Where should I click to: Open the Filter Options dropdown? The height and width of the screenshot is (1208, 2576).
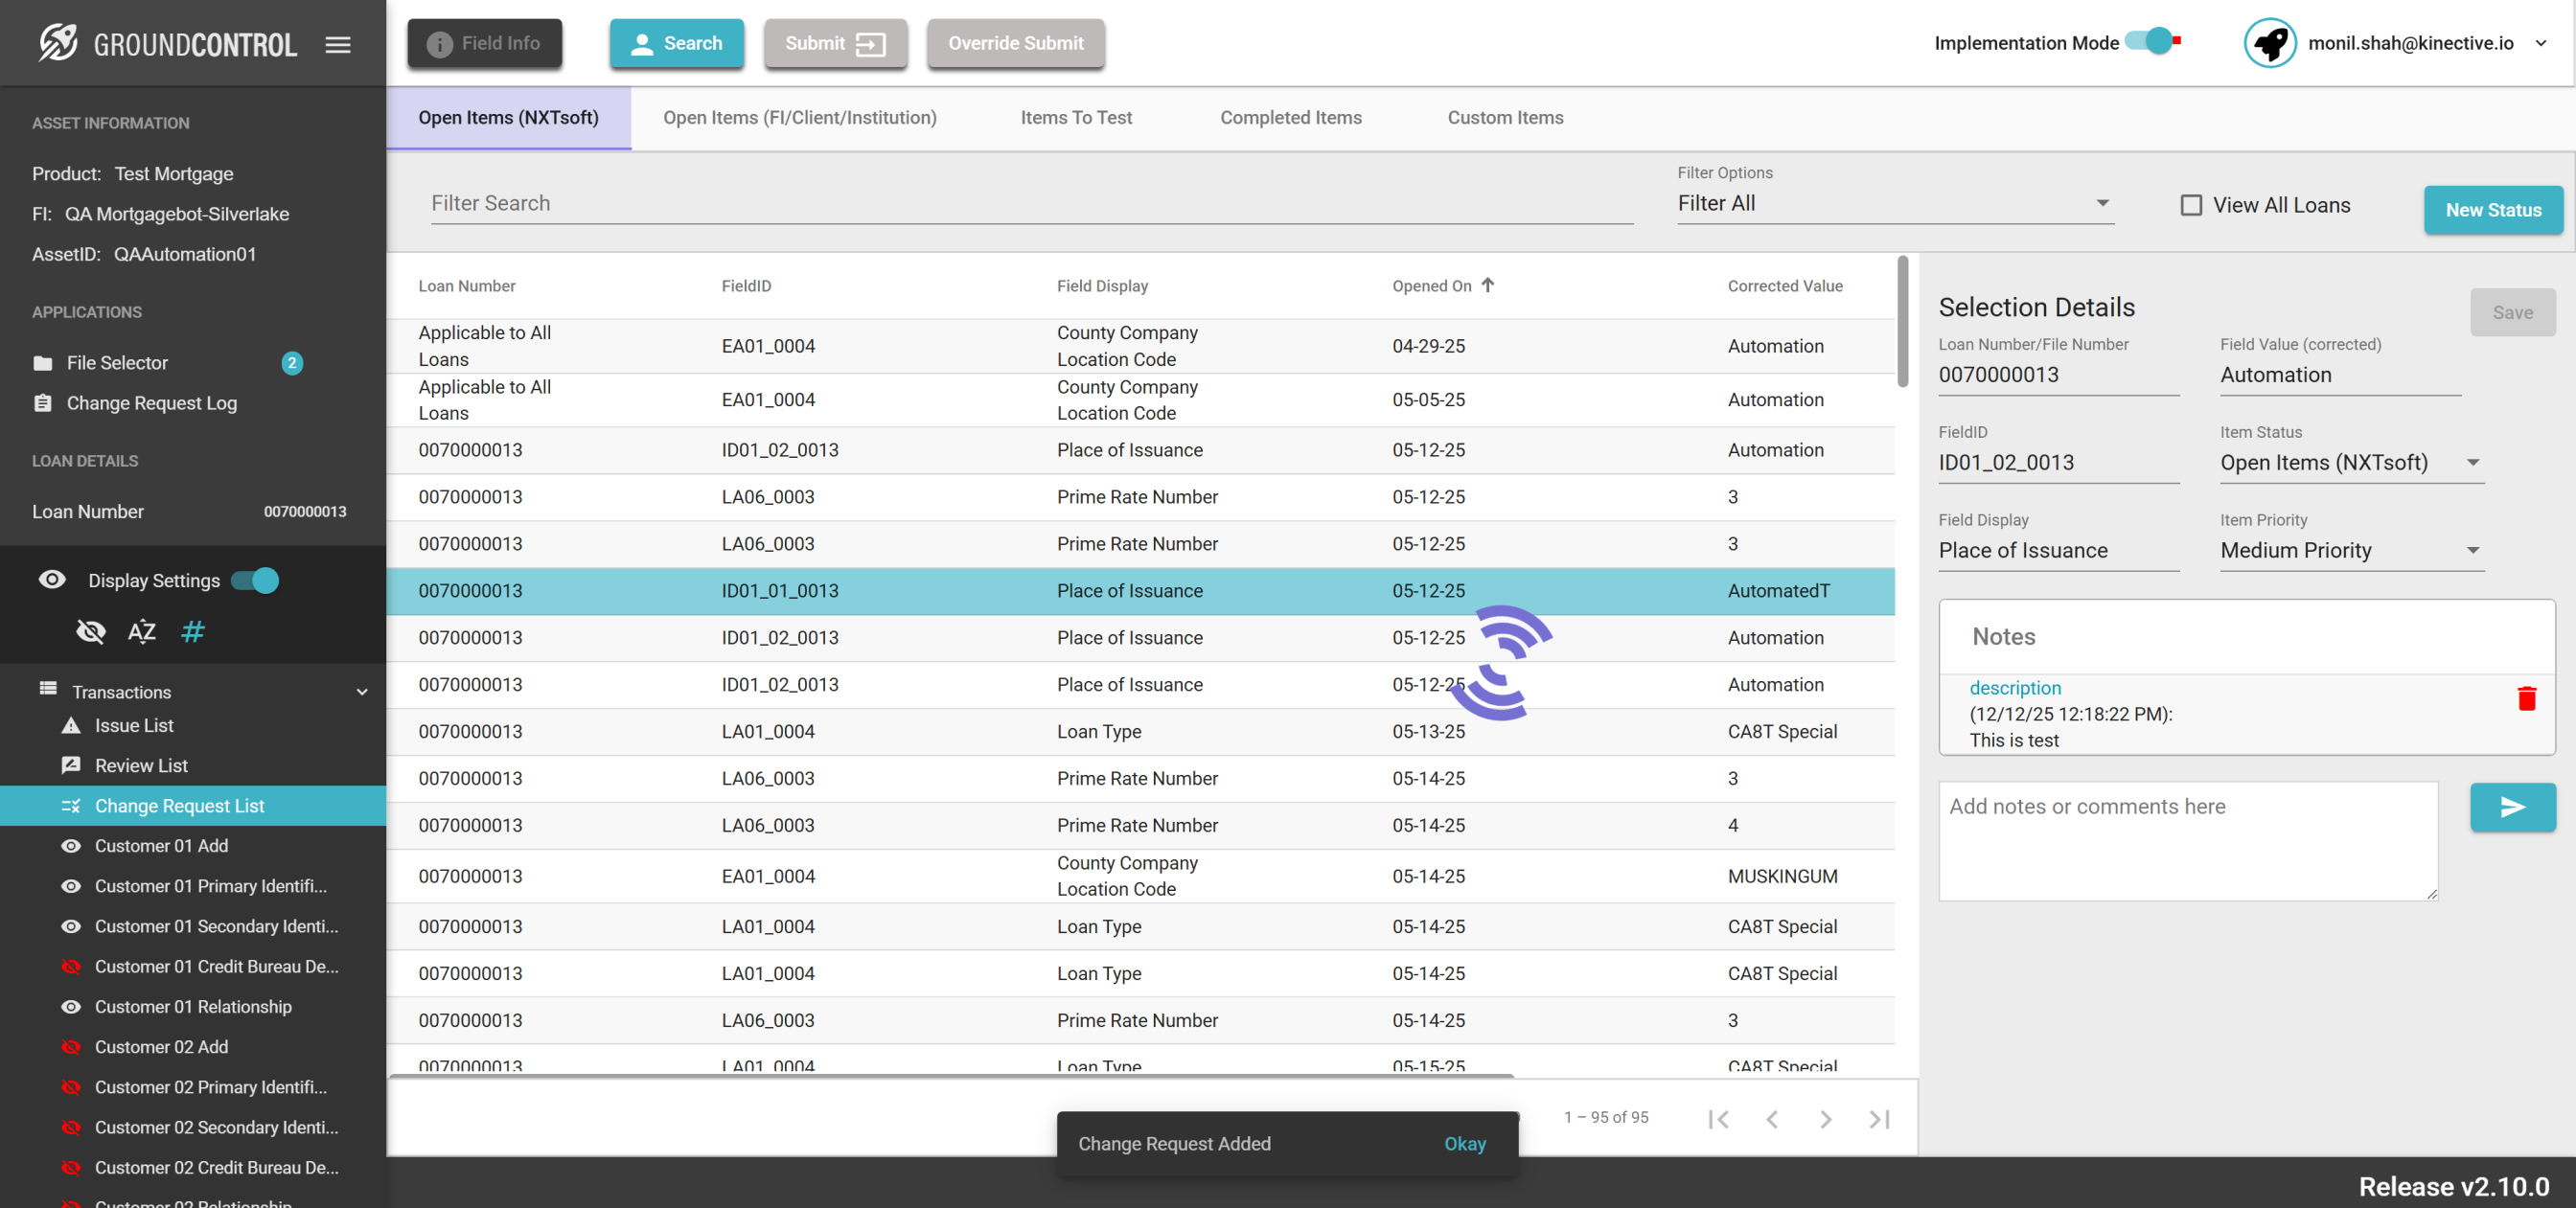click(1894, 203)
